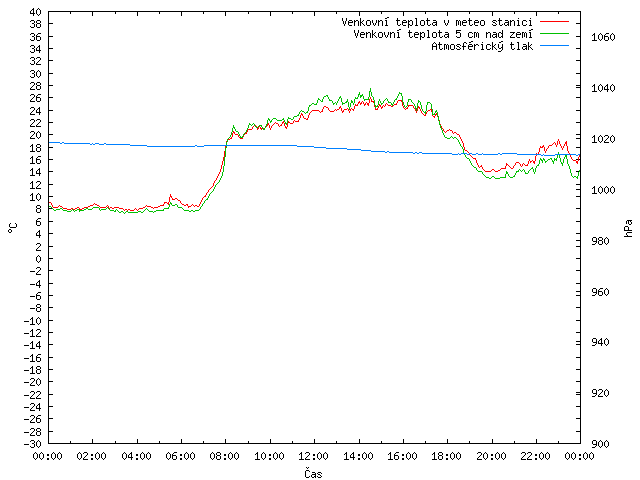
Task: Click the pressure label '980'
Action: click(600, 241)
